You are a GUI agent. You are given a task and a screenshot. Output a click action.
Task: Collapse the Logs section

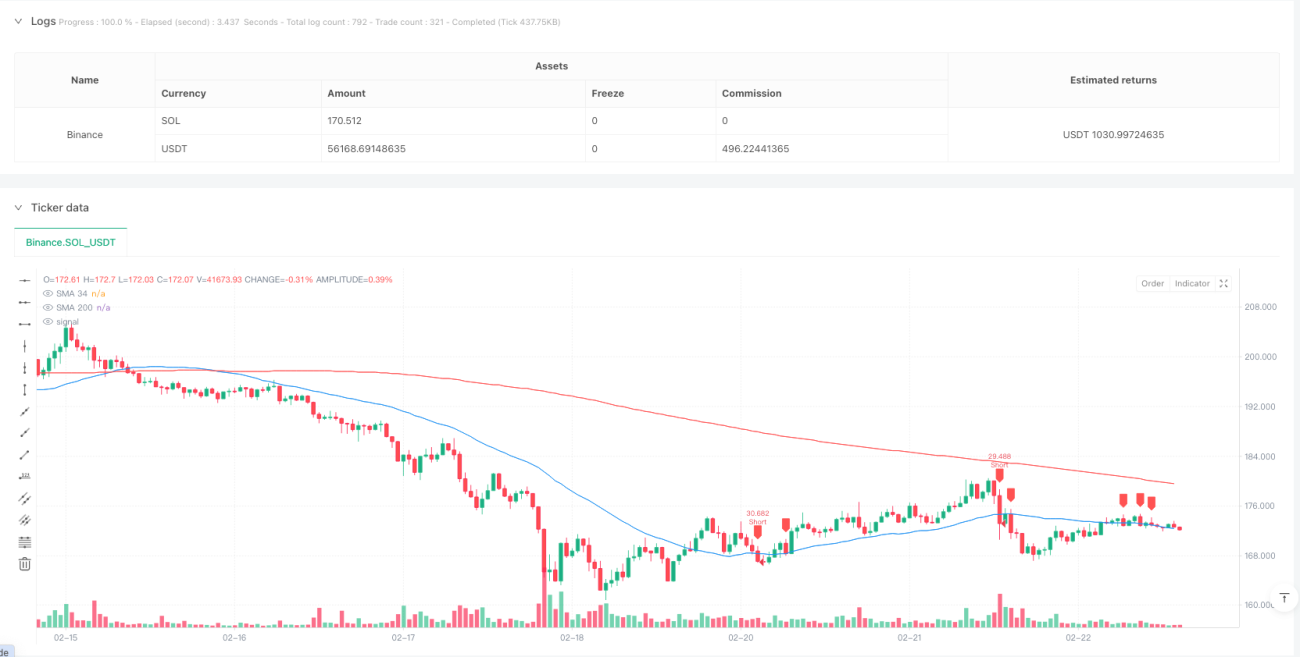pos(18,20)
